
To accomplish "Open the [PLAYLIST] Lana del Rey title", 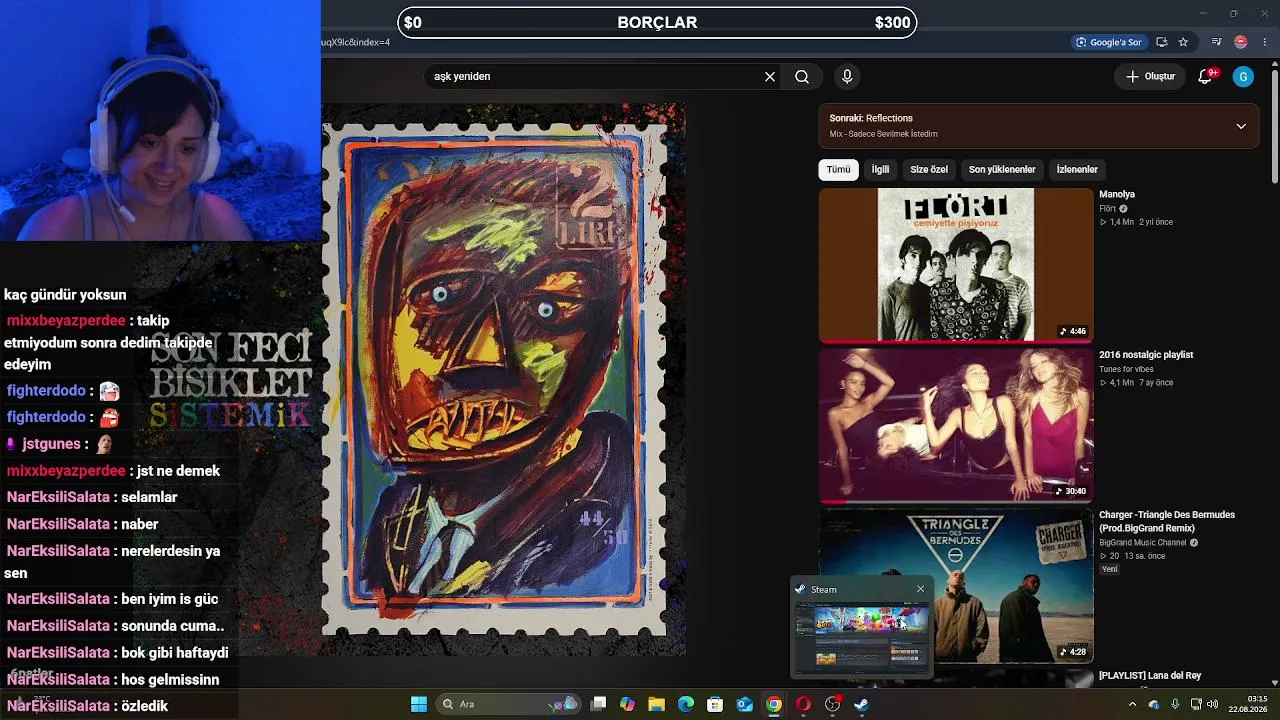I will tap(1150, 676).
